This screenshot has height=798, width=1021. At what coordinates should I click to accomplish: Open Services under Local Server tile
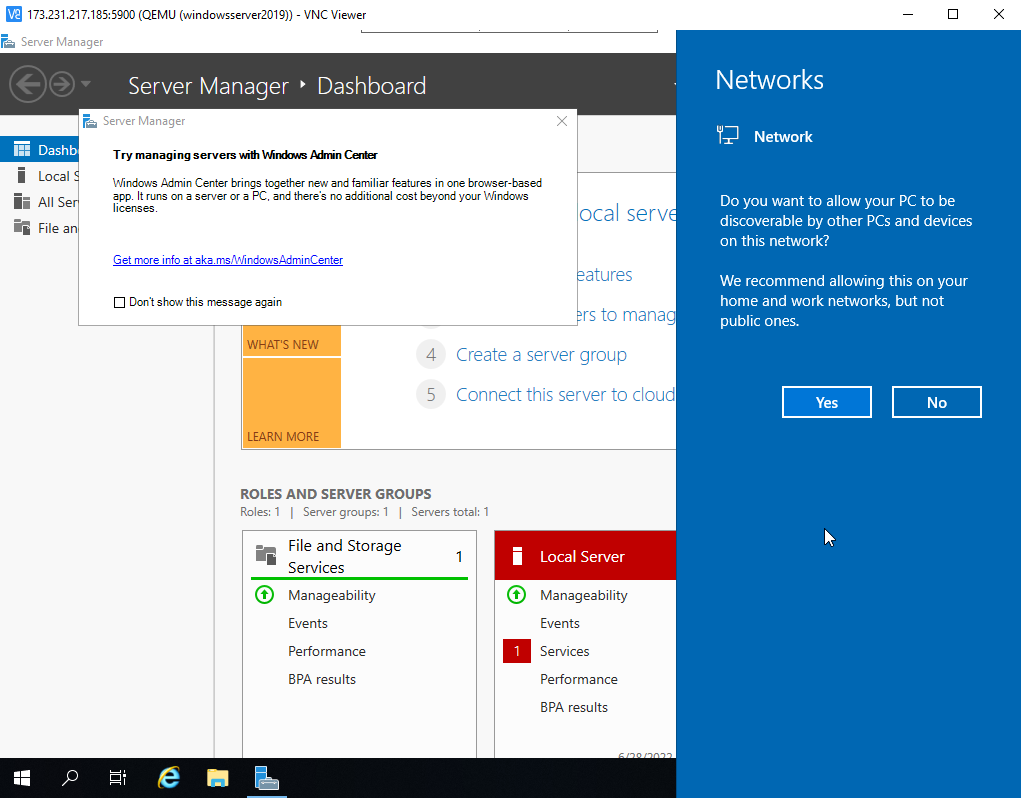(565, 652)
